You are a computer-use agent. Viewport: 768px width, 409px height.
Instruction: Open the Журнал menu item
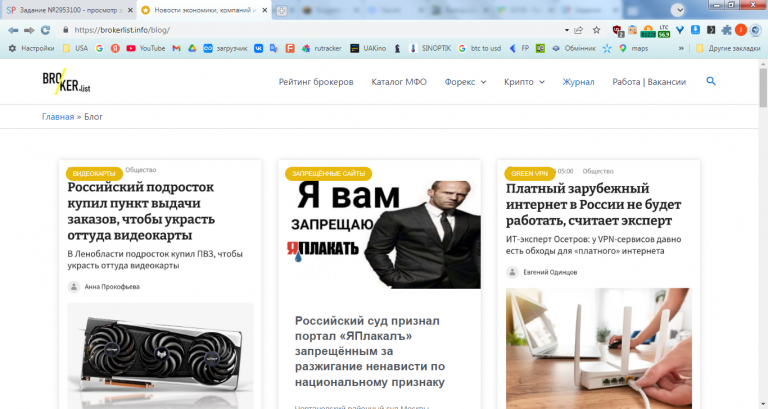[x=578, y=82]
